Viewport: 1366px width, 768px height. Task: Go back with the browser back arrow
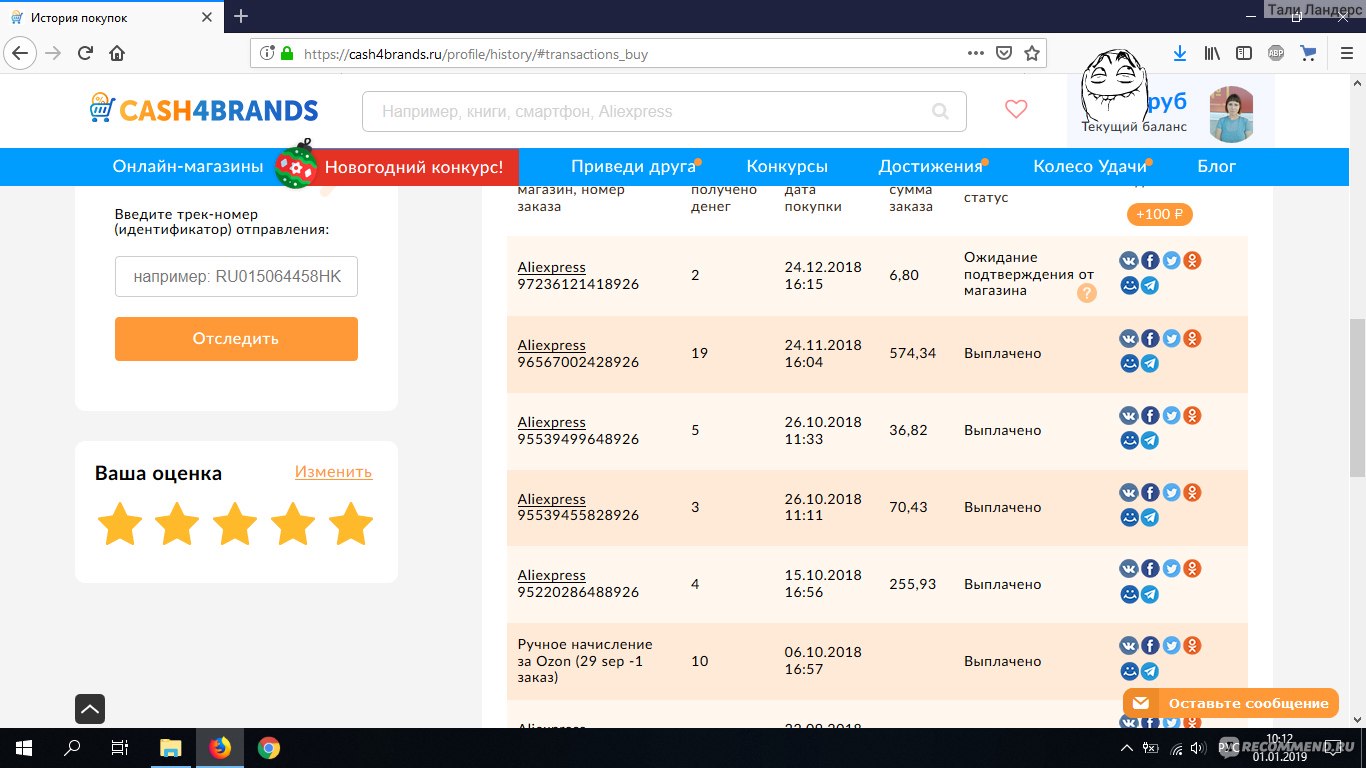pos(22,53)
